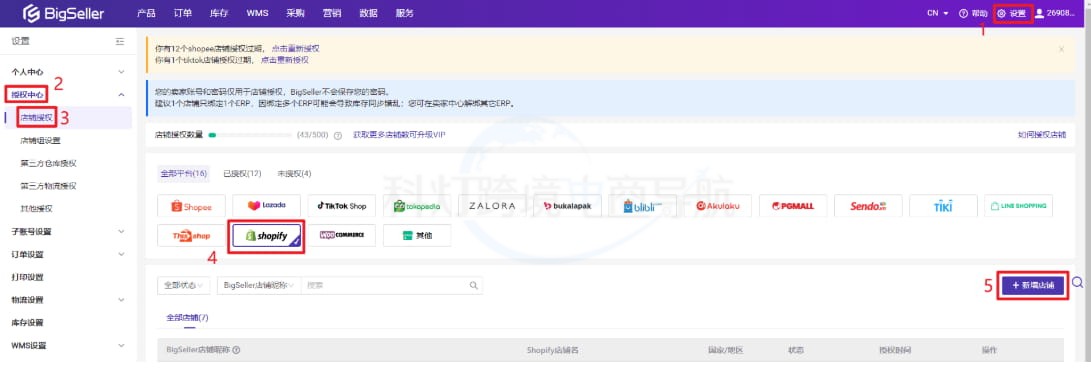This screenshot has width=1091, height=369.
Task: Open the CN language dropdown
Action: (x=937, y=13)
